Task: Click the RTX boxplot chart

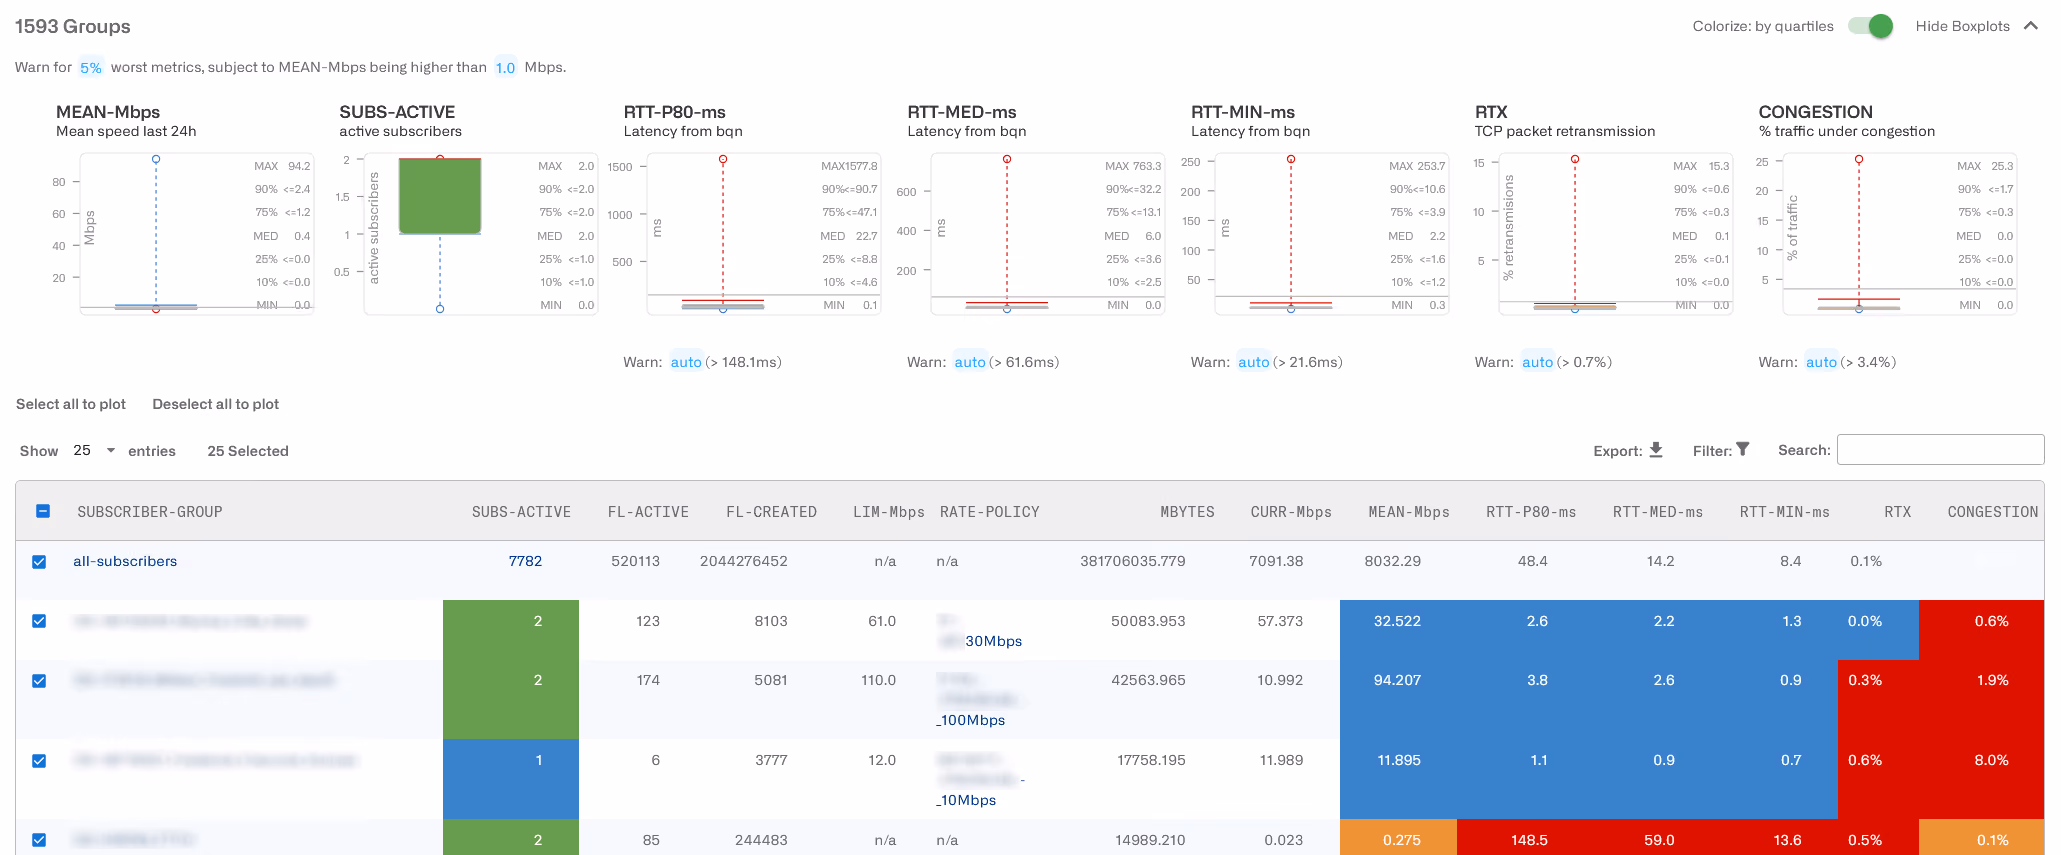Action: click(x=1616, y=234)
